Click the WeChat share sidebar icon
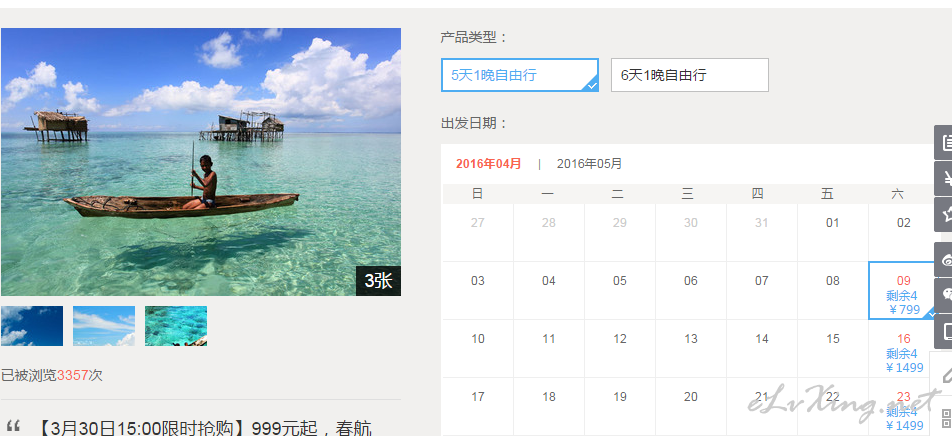 pos(943,295)
